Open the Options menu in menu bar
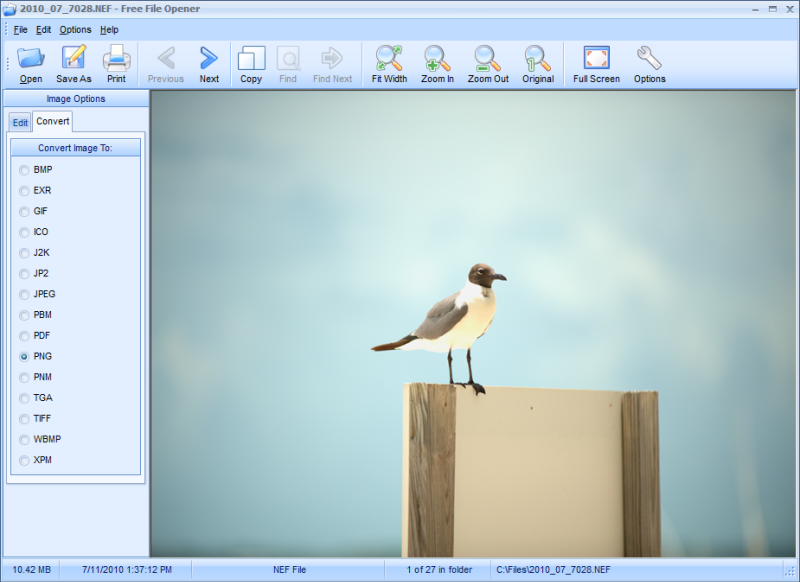 (75, 30)
